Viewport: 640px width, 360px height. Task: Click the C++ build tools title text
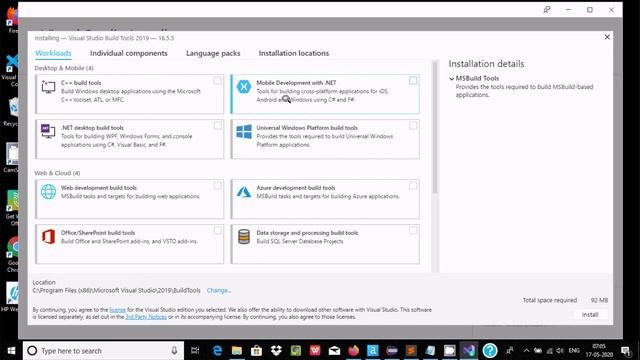tap(81, 82)
